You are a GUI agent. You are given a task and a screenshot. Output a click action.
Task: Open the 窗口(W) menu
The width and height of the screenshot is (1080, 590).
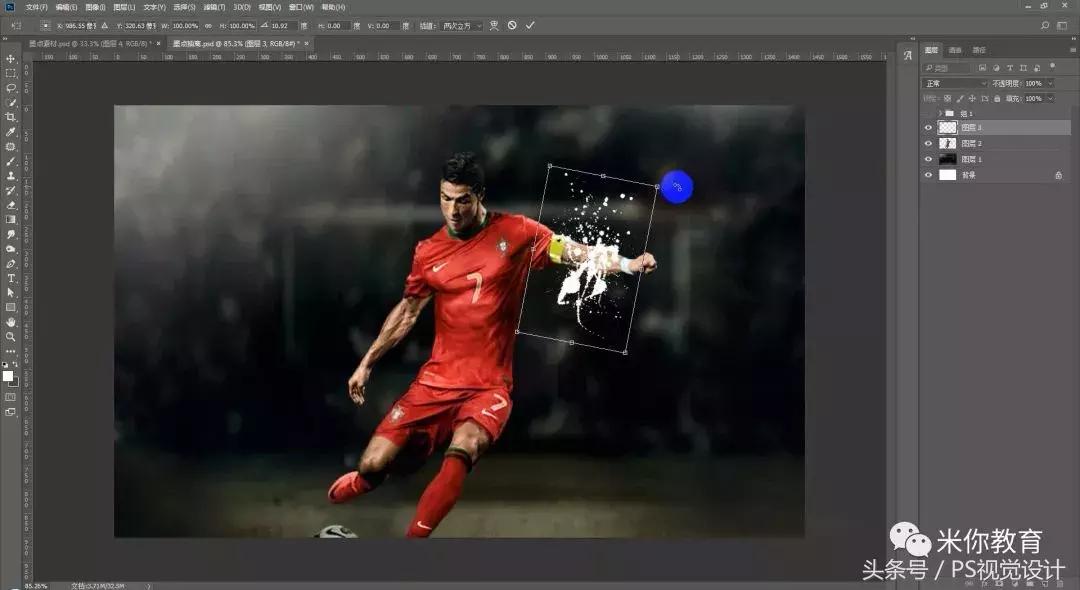pos(301,7)
